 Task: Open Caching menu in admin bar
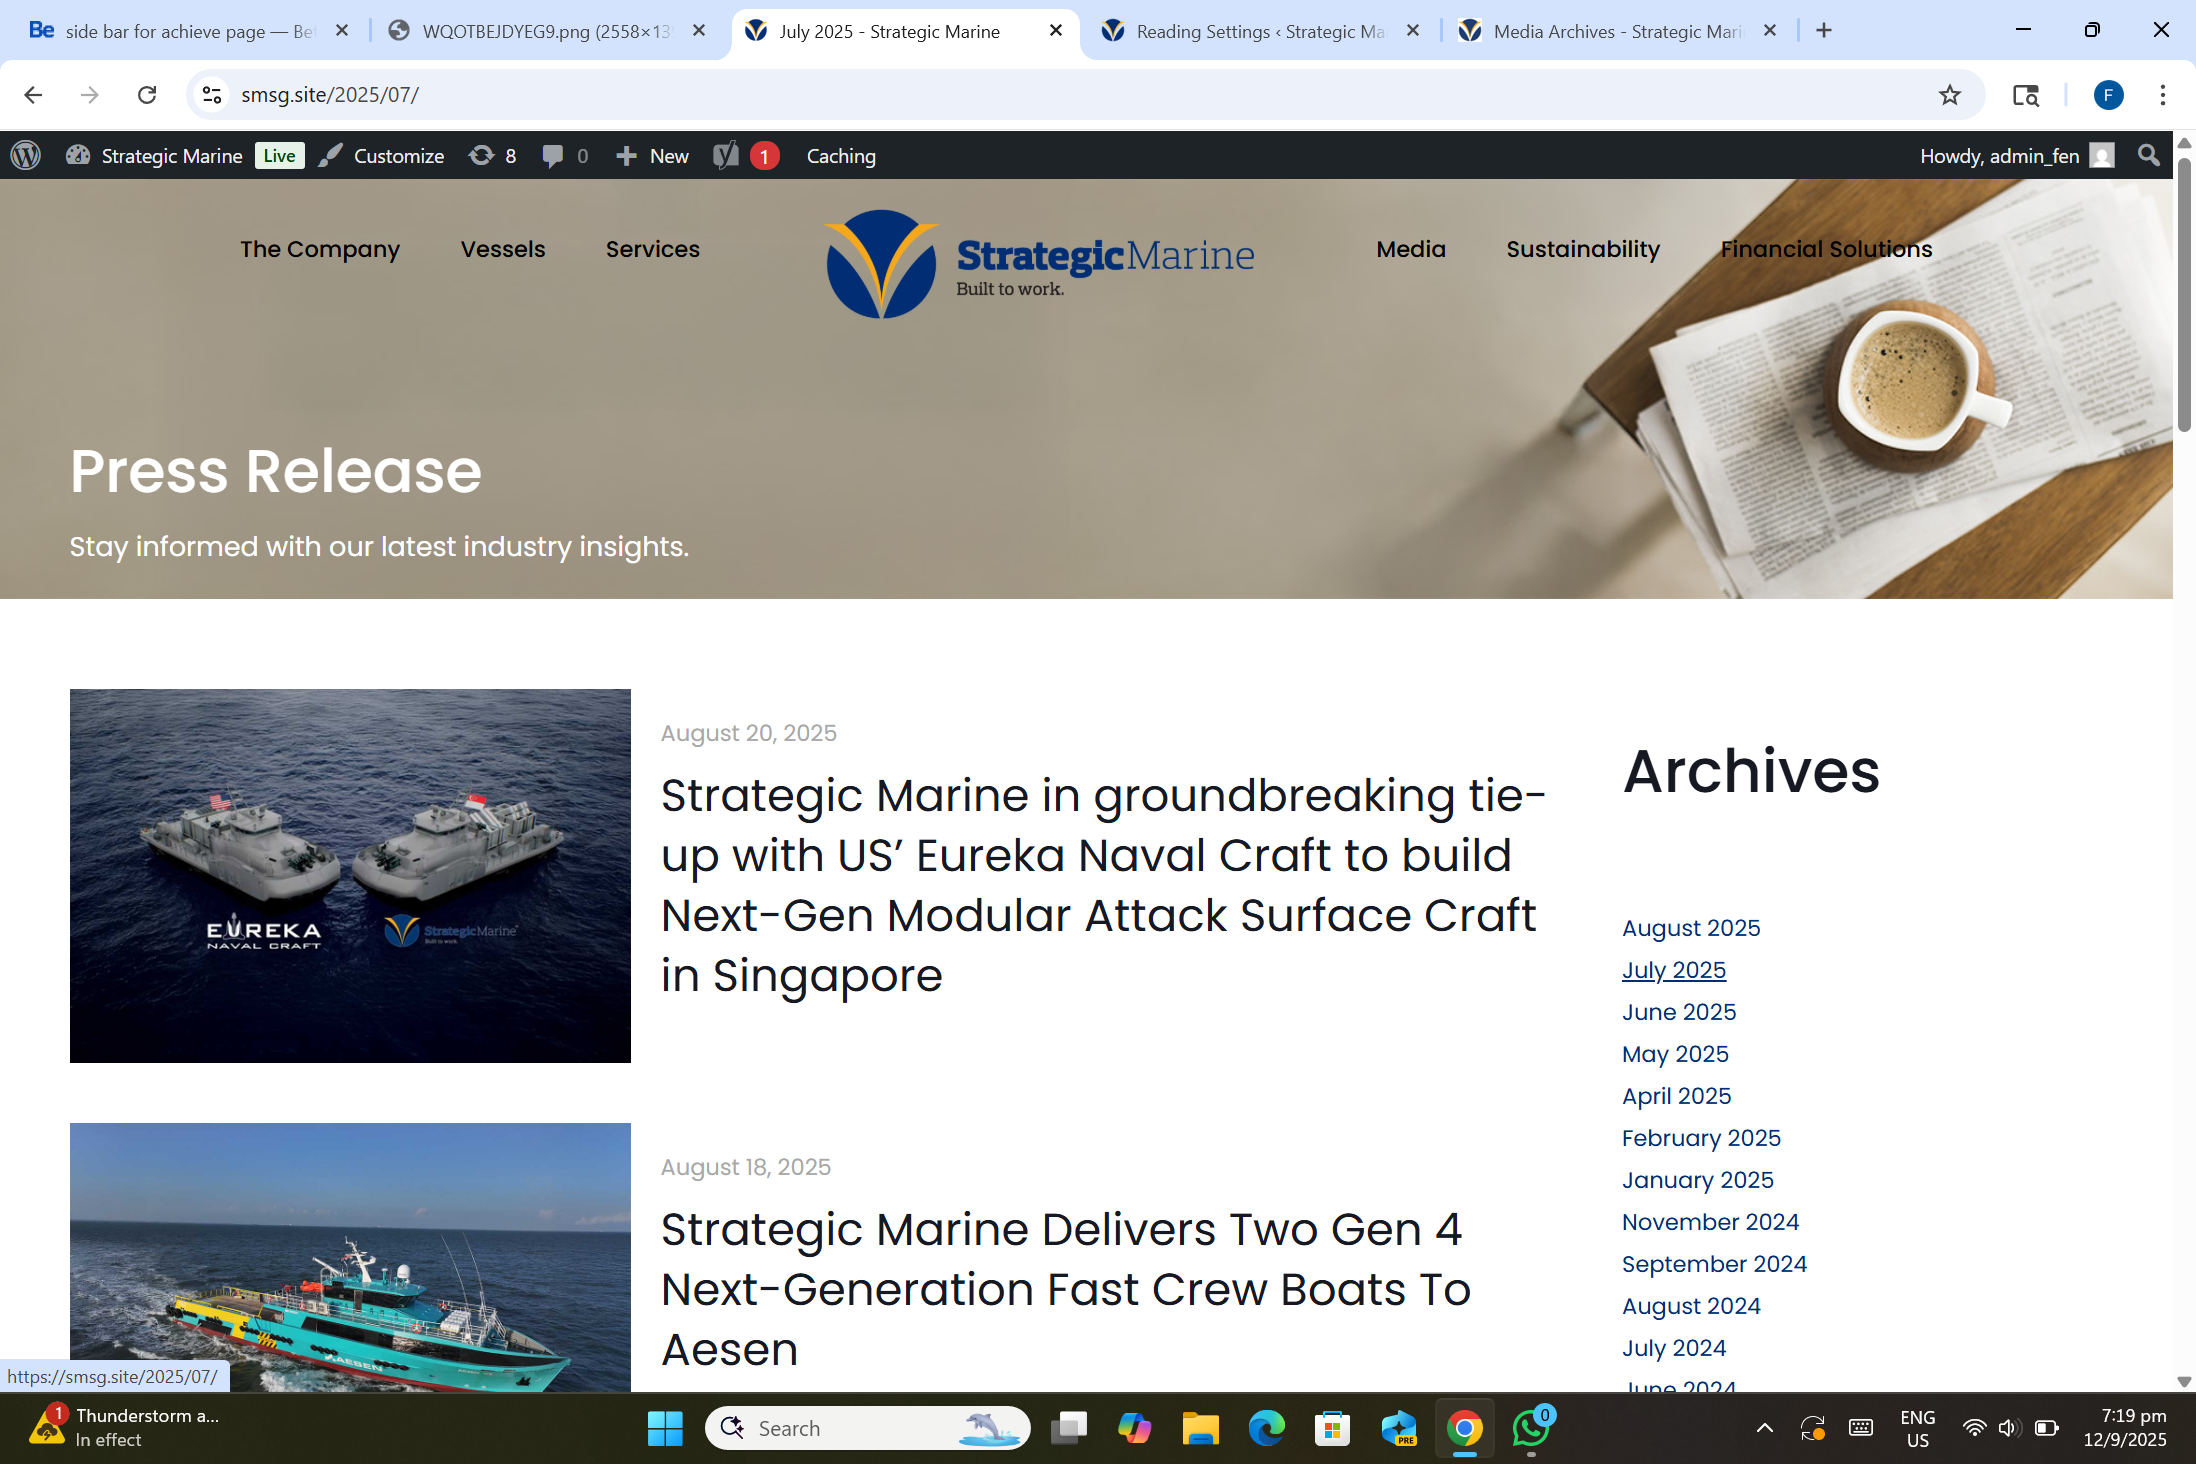point(841,156)
